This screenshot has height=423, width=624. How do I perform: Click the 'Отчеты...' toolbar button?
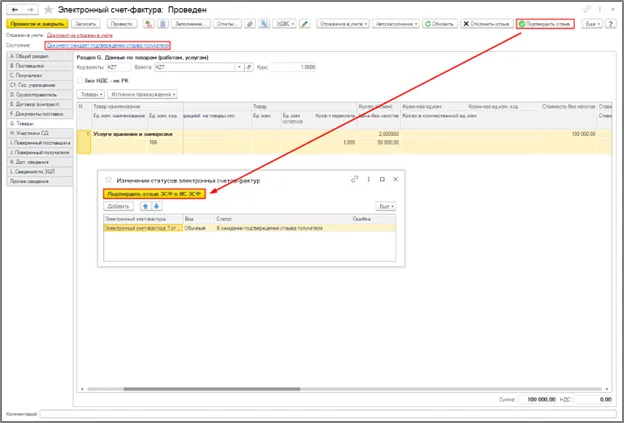coord(227,24)
